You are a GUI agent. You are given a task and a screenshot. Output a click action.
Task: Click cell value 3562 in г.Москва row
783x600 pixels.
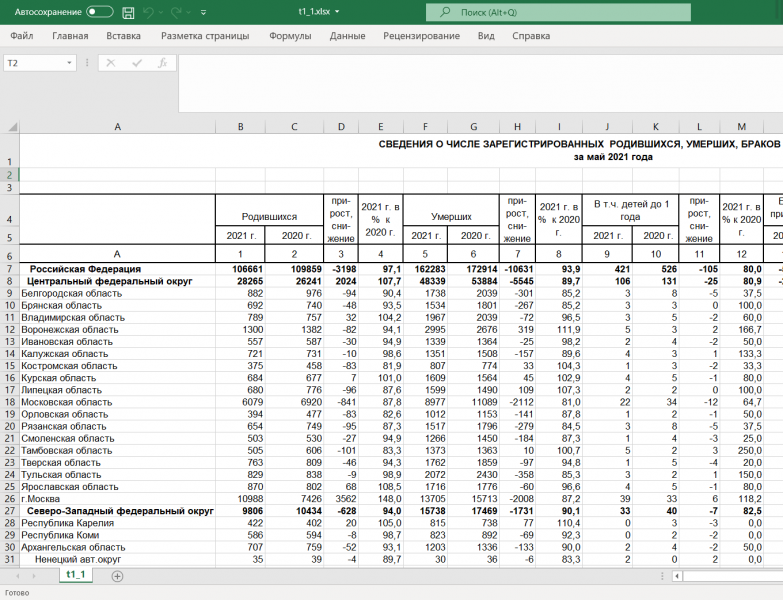coord(341,499)
